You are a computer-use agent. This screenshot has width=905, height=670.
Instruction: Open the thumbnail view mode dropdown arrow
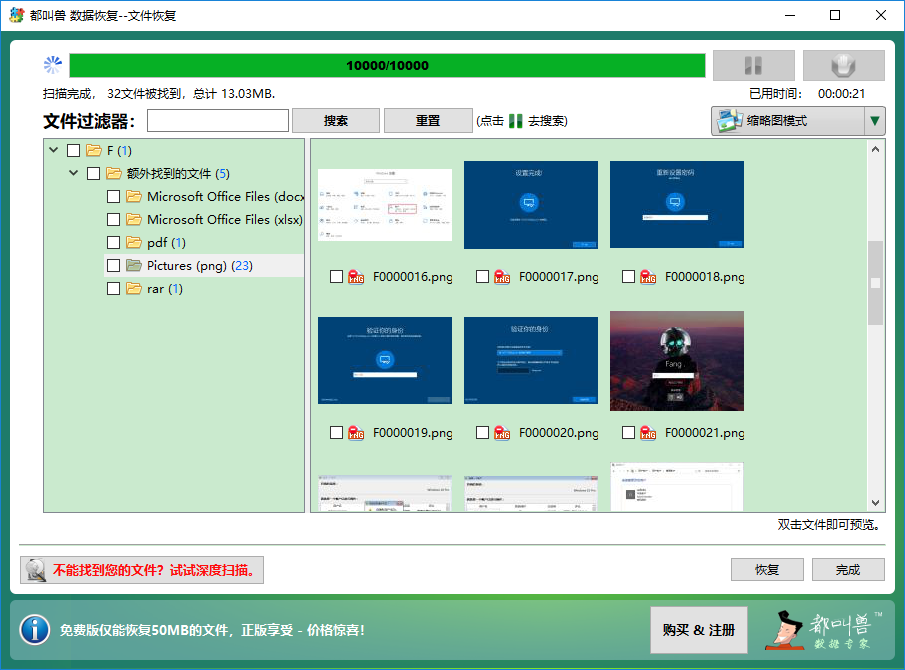tap(875, 121)
